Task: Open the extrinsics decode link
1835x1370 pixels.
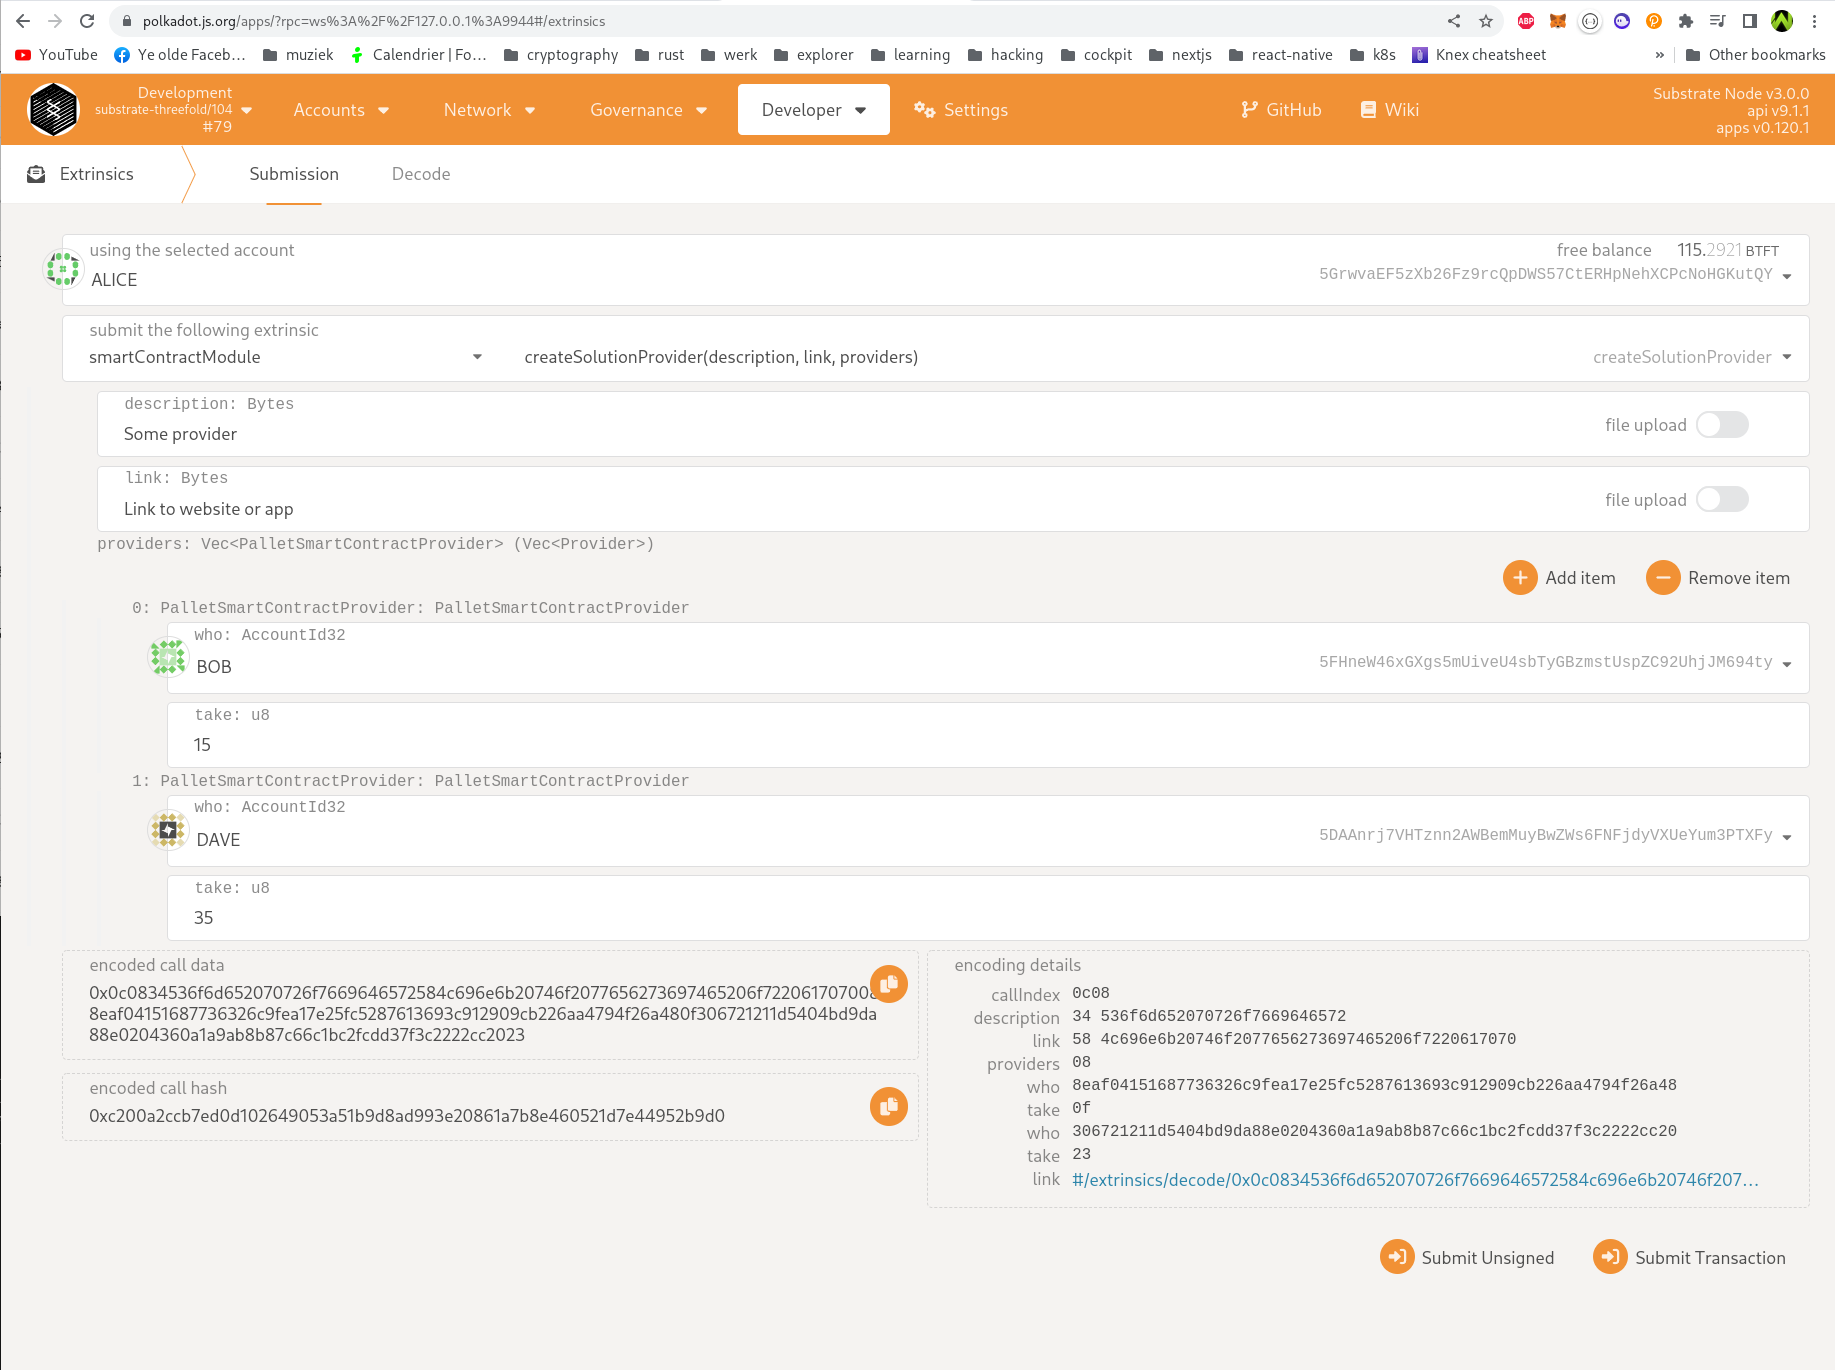Action: click(x=1414, y=1180)
